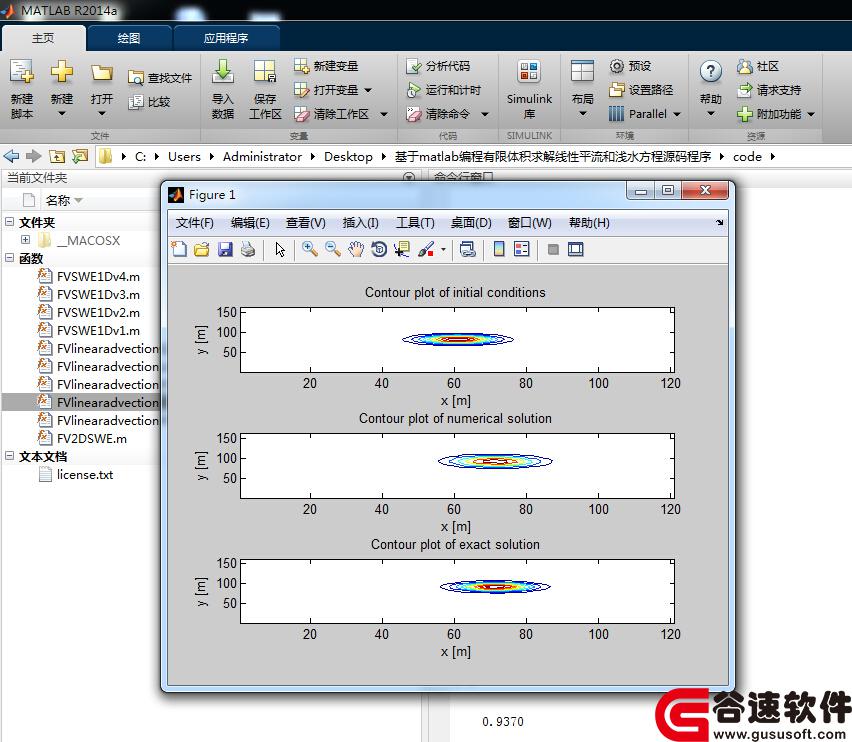Click New Figure icon in Figure 1 toolbar
Viewport: 852px width, 742px height.
(x=179, y=249)
